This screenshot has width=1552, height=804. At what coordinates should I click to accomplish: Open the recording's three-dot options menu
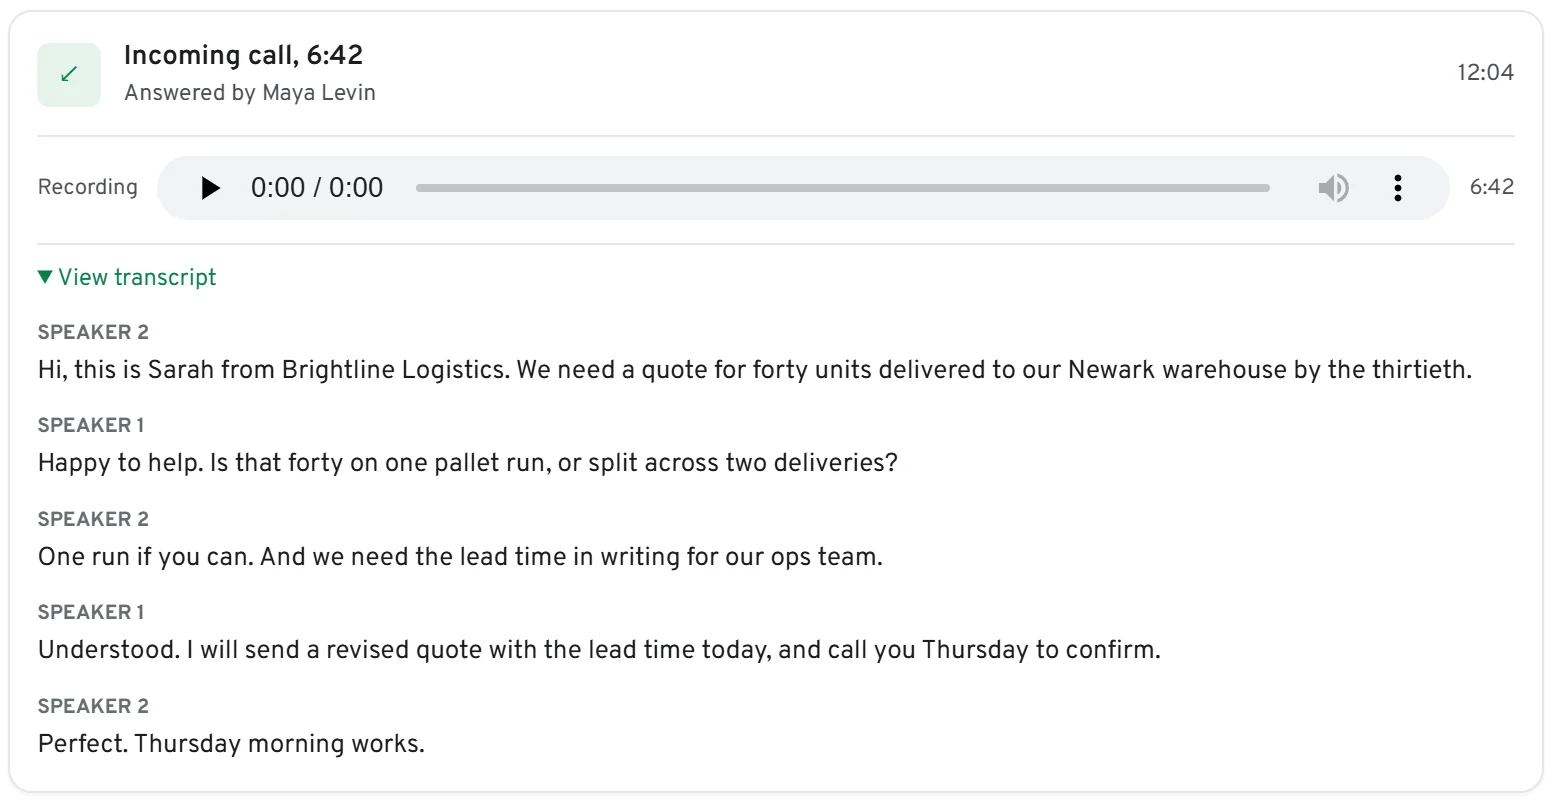click(1397, 188)
